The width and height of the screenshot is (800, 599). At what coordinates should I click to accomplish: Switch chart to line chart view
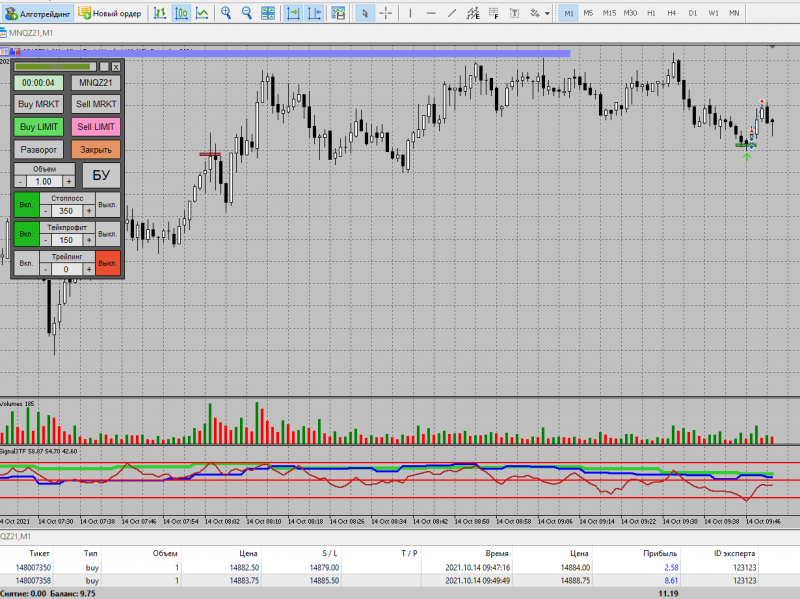click(x=202, y=13)
